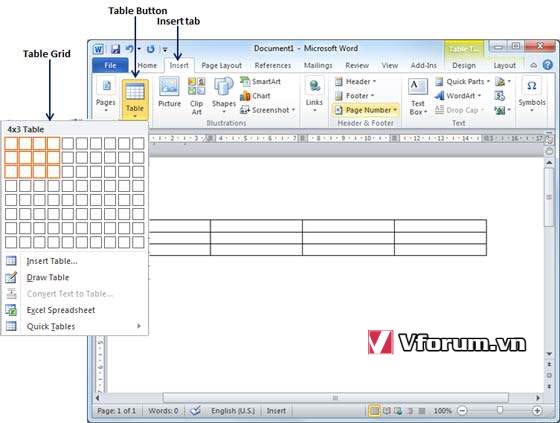Select the Insert tab

(x=179, y=65)
